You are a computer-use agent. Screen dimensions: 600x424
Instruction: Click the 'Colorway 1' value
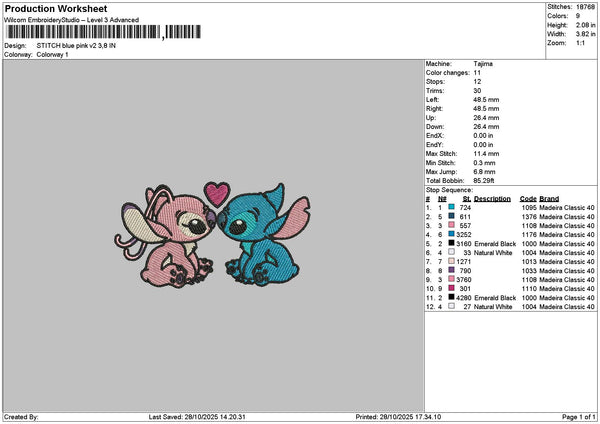point(52,55)
